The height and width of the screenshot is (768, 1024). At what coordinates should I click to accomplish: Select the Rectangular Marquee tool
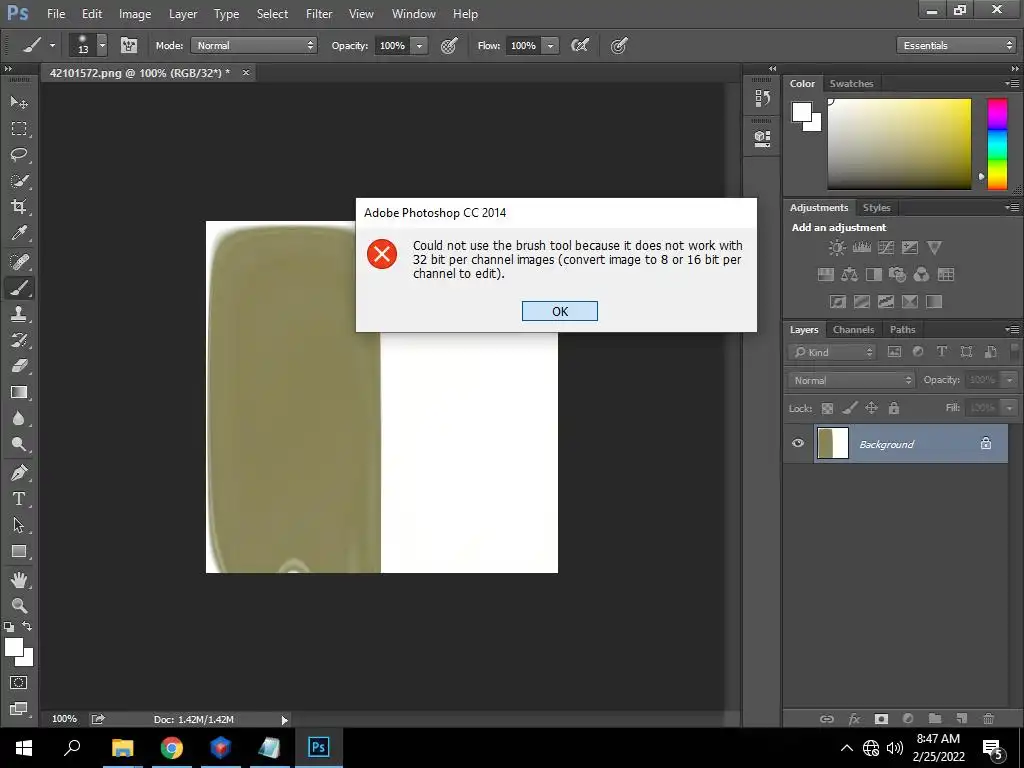point(19,129)
